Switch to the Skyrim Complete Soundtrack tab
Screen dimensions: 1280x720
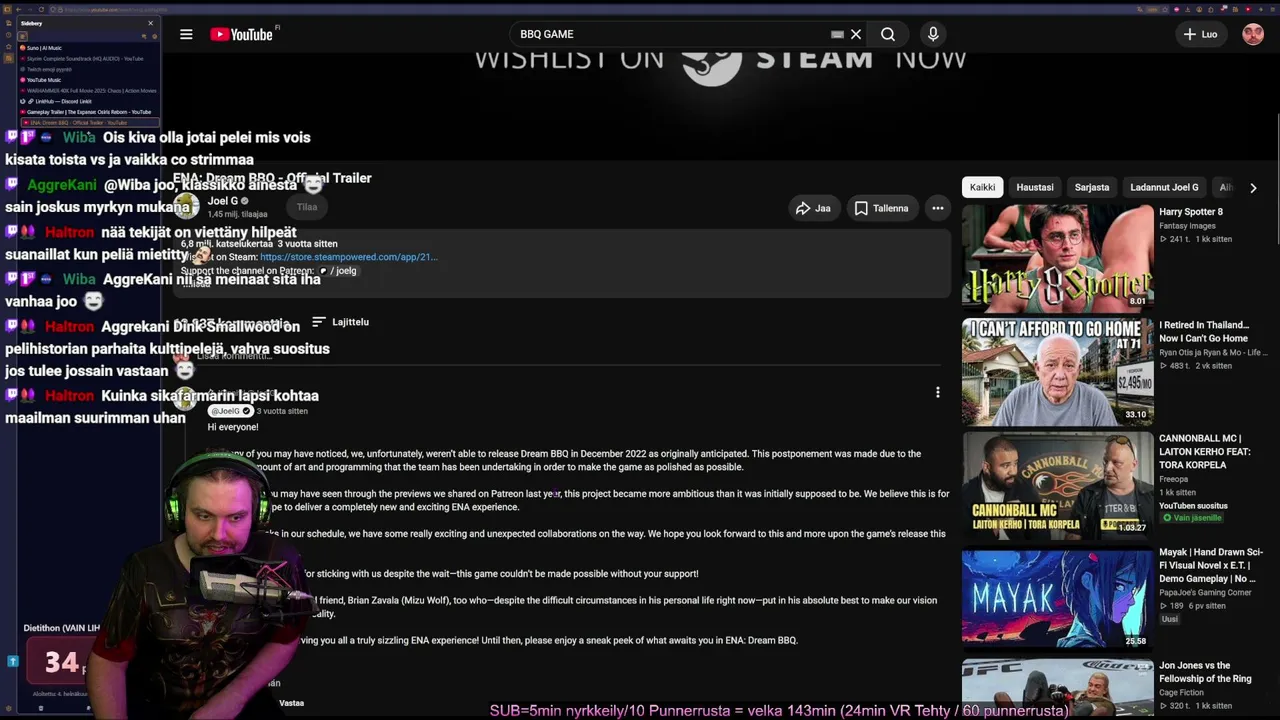(x=87, y=59)
